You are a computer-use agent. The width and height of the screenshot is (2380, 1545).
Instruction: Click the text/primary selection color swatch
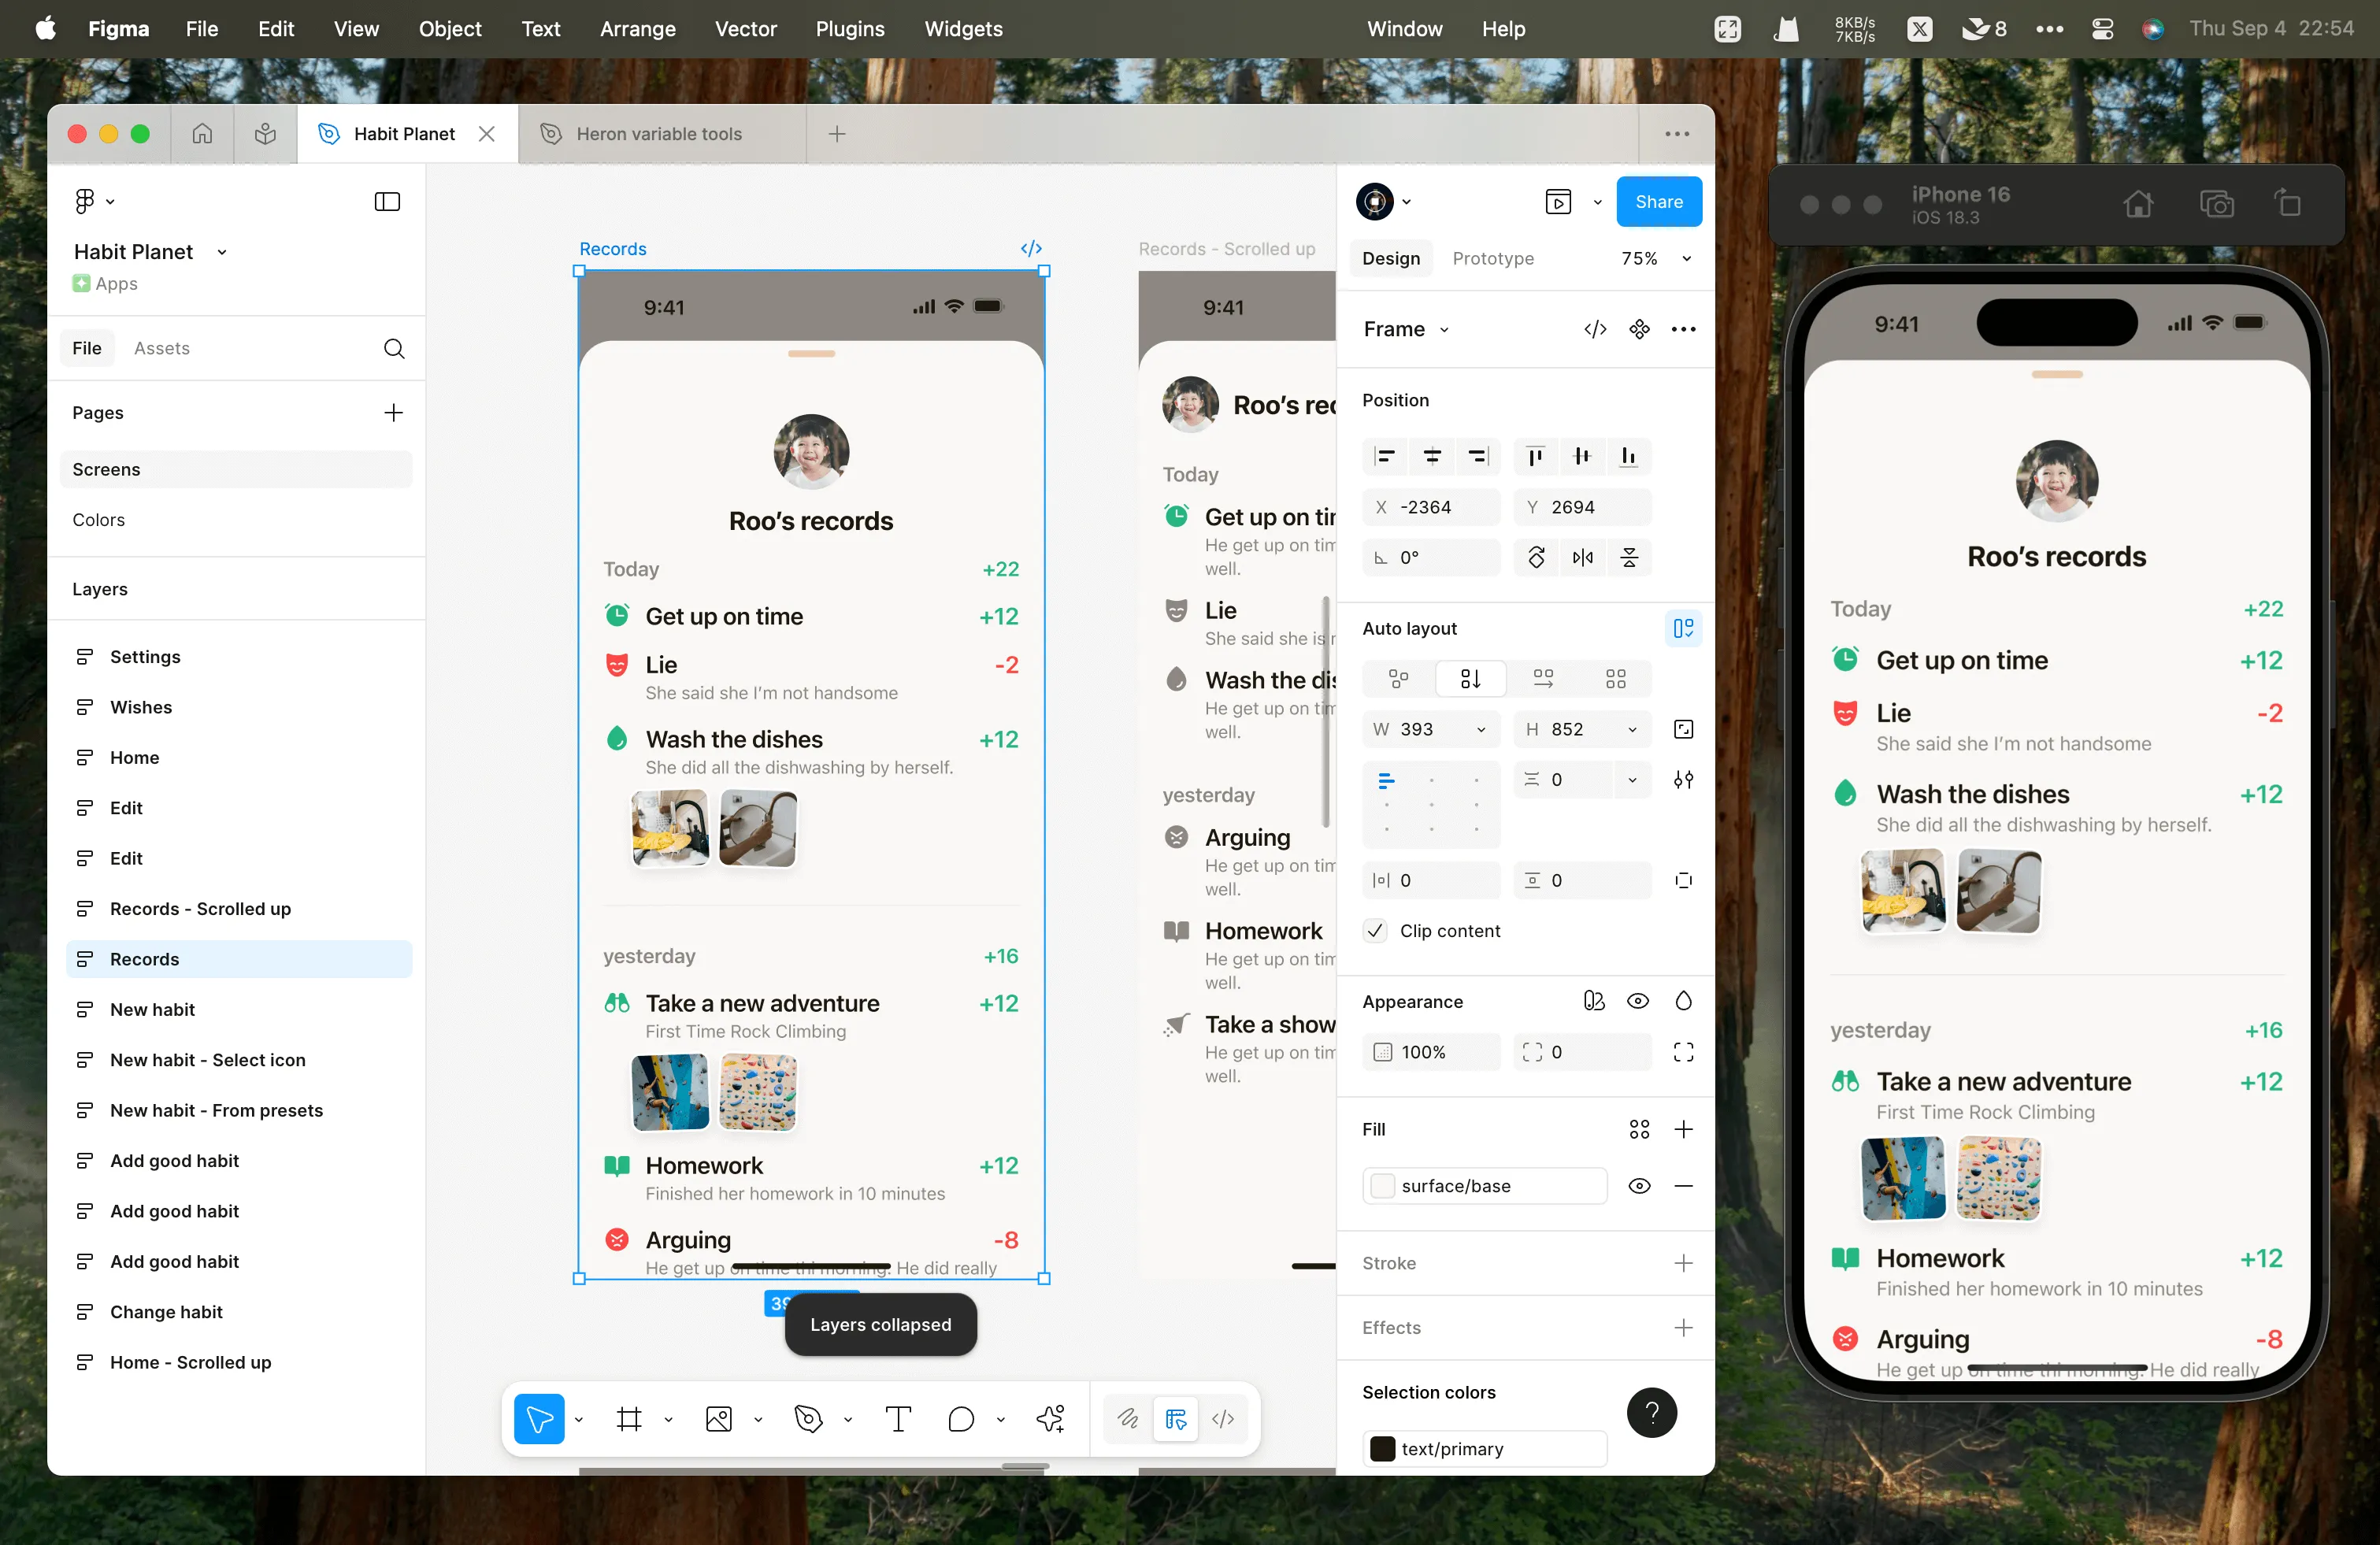pyautogui.click(x=1382, y=1448)
